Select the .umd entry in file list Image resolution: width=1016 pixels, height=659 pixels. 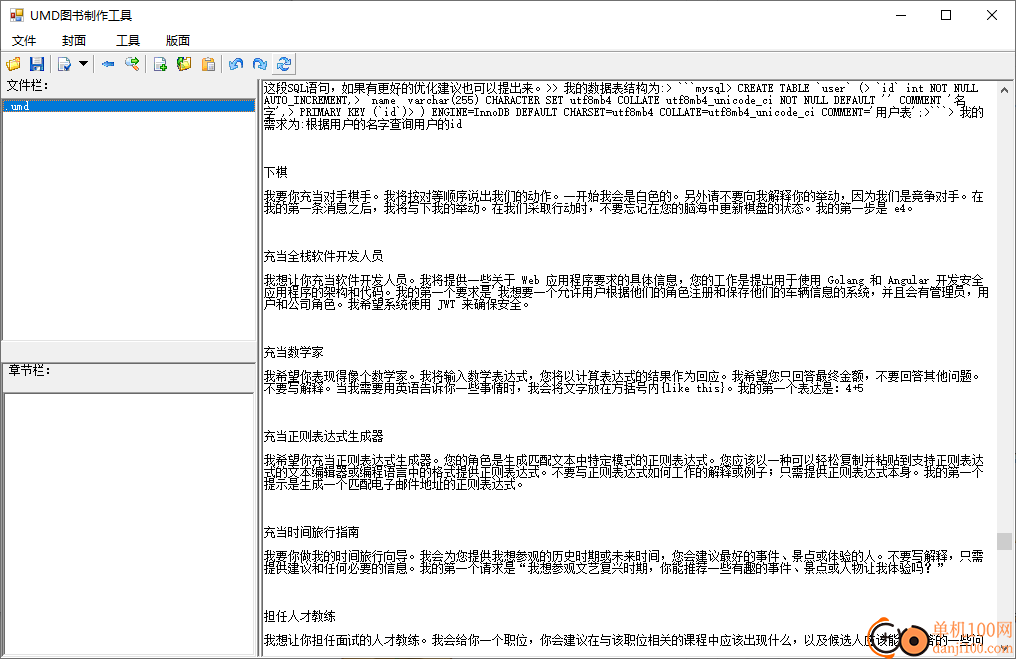pos(129,106)
